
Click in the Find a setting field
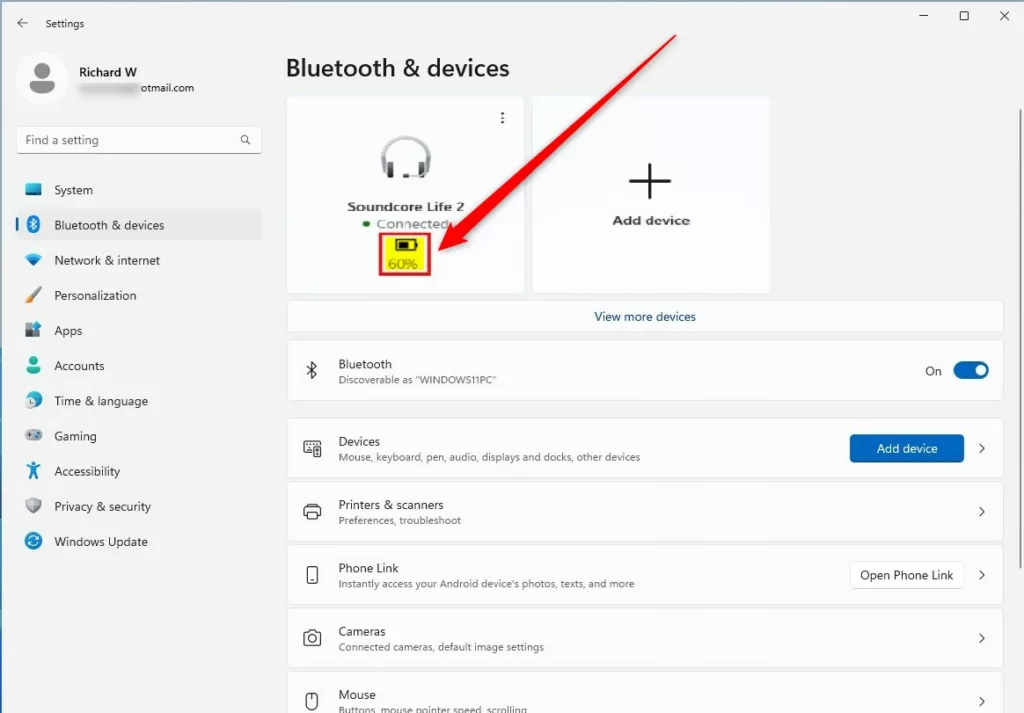tap(138, 140)
